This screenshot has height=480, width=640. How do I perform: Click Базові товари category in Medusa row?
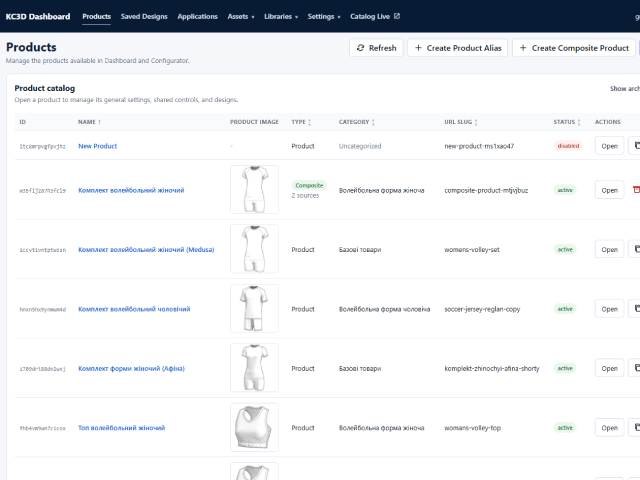click(360, 249)
